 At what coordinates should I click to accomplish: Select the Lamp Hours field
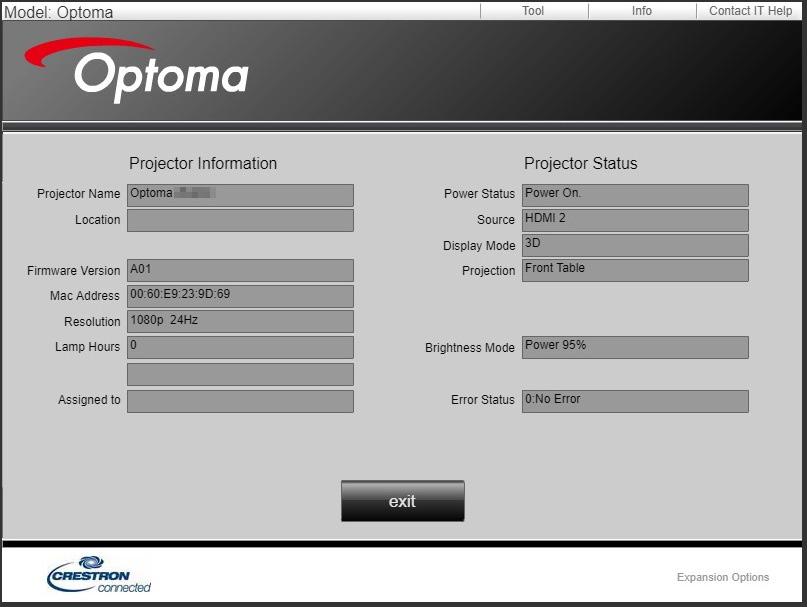(240, 347)
